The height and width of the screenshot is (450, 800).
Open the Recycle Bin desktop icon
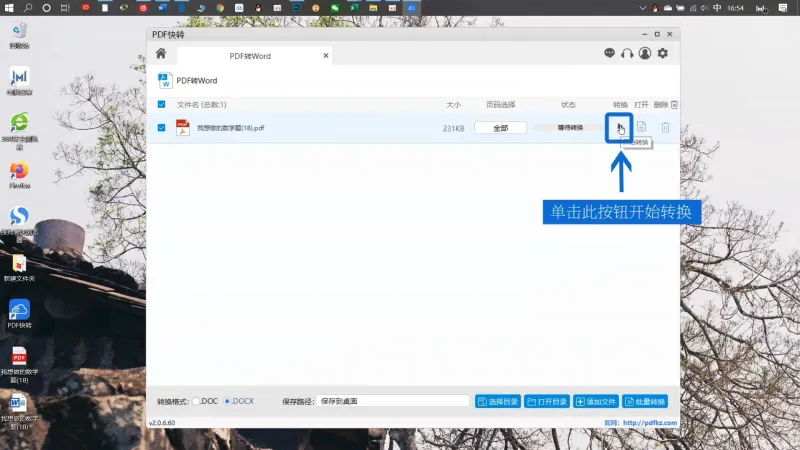pos(19,35)
